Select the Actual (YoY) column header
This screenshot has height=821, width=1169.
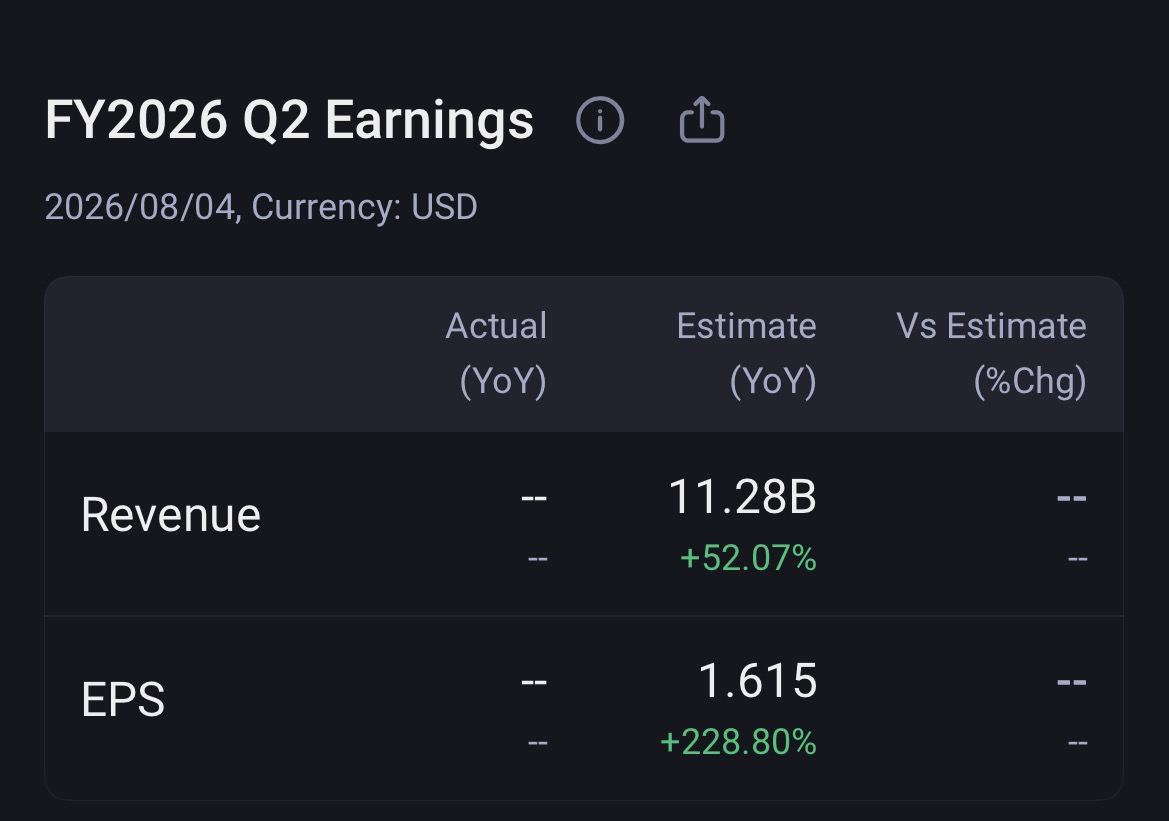(496, 353)
